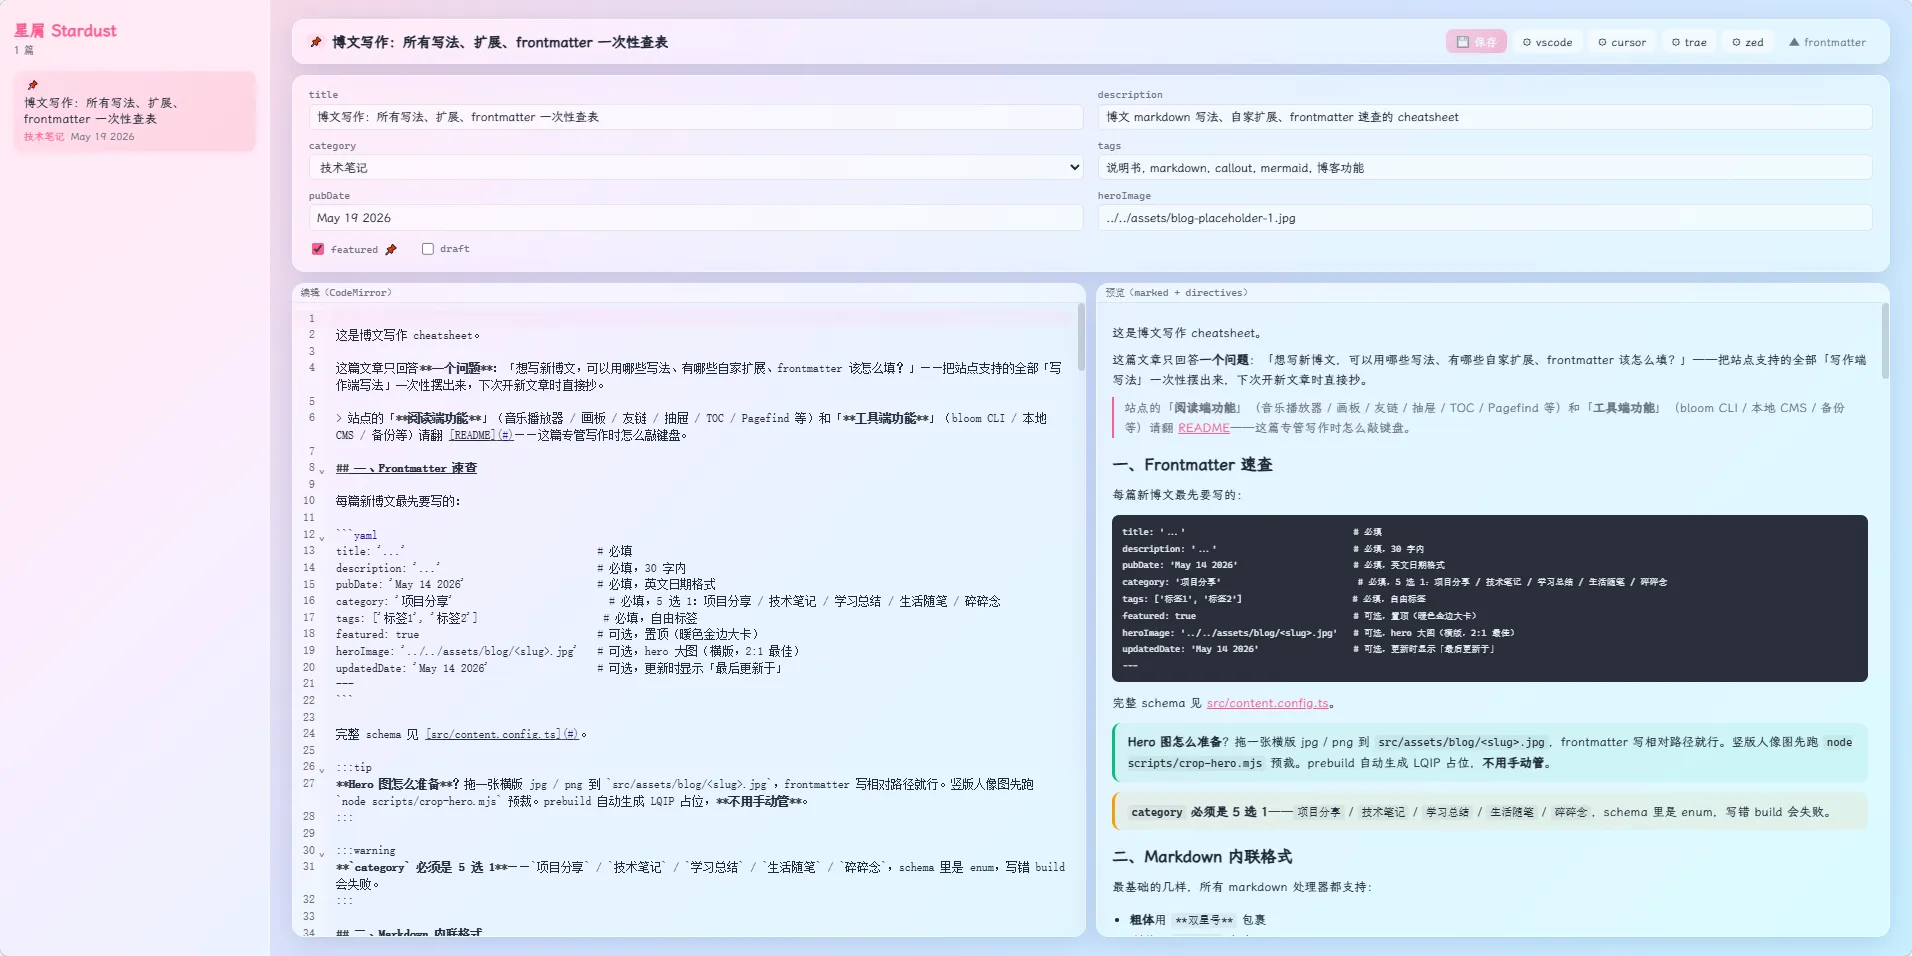Select the sidebar post 博文写作 card
The width and height of the screenshot is (1912, 956).
coord(134,111)
